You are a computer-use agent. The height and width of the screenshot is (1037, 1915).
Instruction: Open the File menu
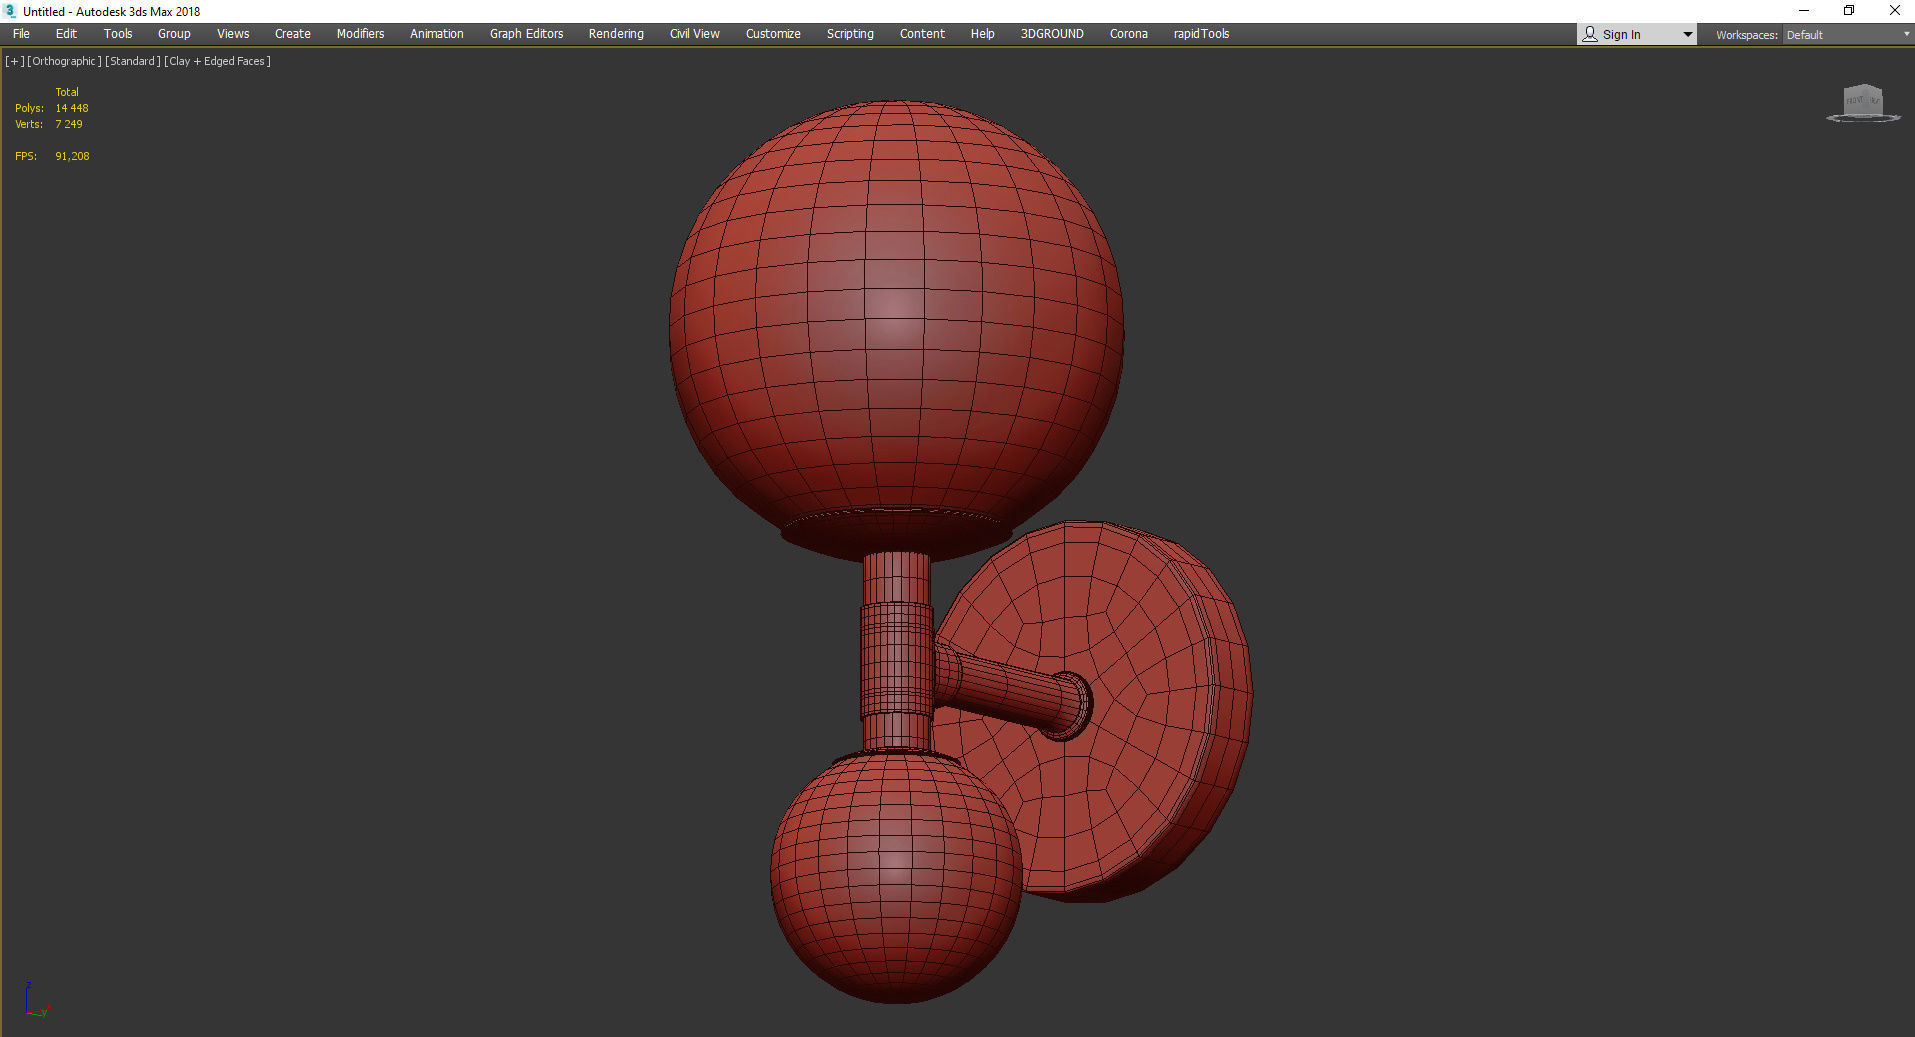click(21, 34)
